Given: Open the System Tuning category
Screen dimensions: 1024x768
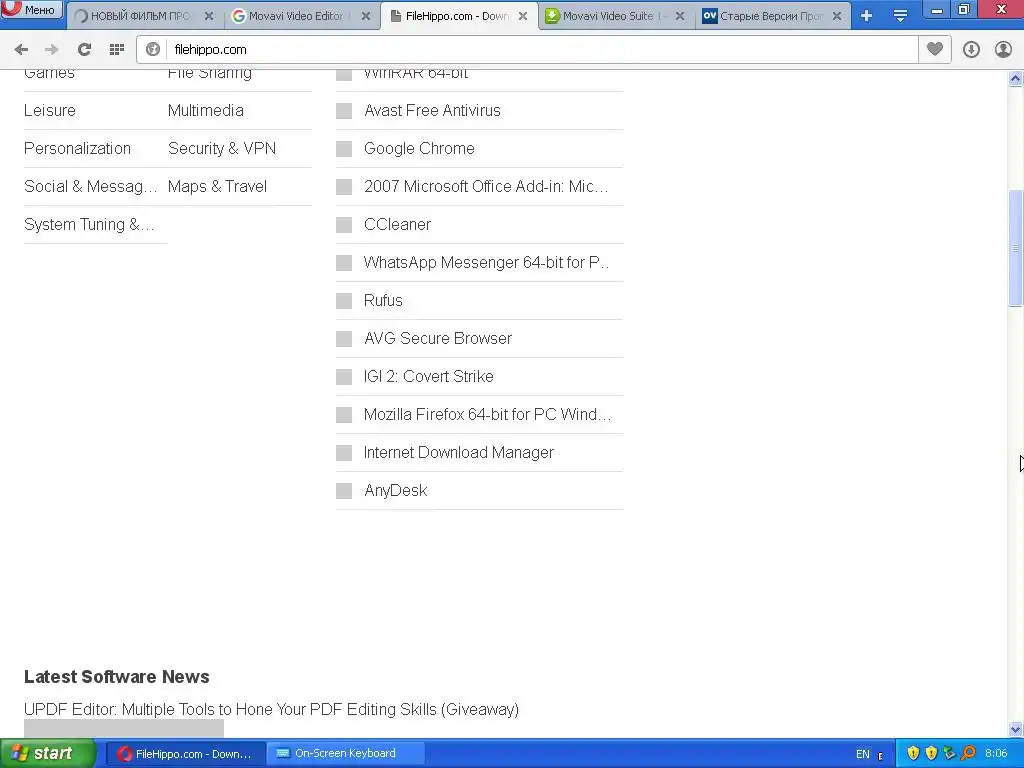Looking at the screenshot, I should point(89,224).
